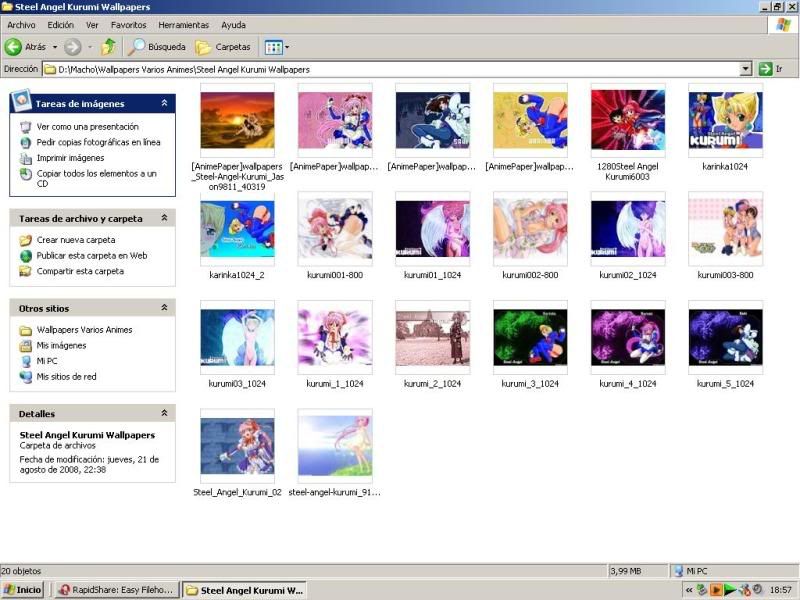The image size is (800, 600).
Task: Select the 'kurumi_4_1024' thumbnail
Action: [628, 337]
